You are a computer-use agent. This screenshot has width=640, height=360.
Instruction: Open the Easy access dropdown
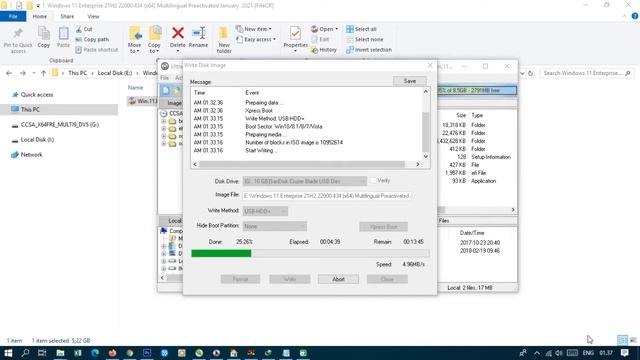click(x=256, y=40)
